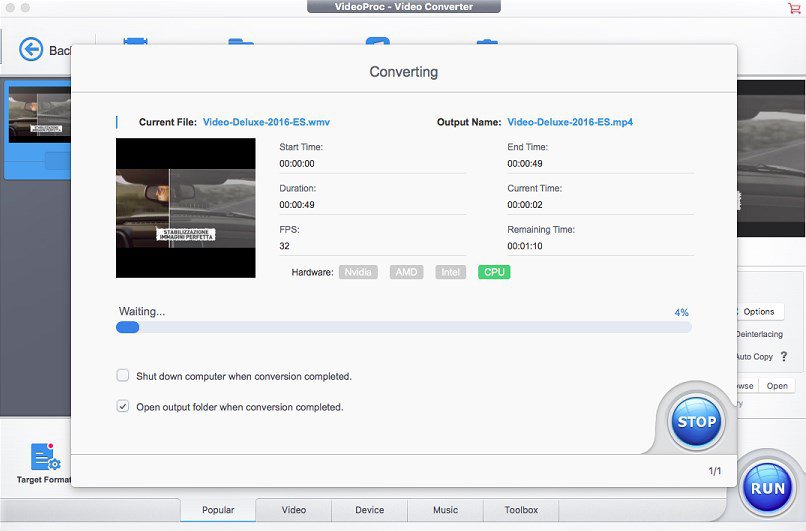
Task: Click the Options button
Action: [x=758, y=312]
